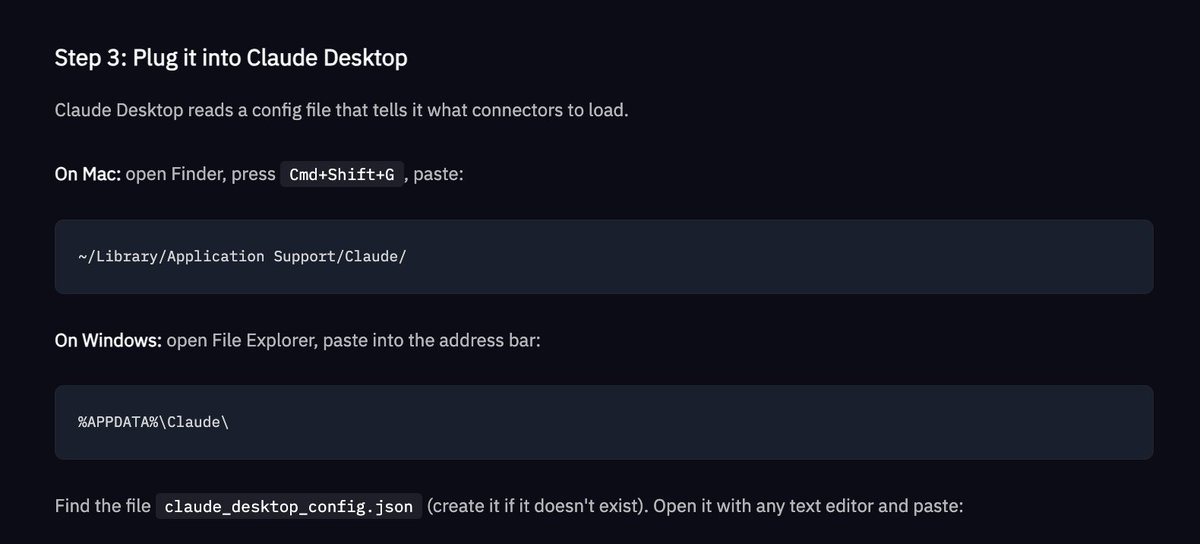This screenshot has height=544, width=1200.
Task: Click "paste into the address bar:" text
Action: pyautogui.click(x=430, y=340)
